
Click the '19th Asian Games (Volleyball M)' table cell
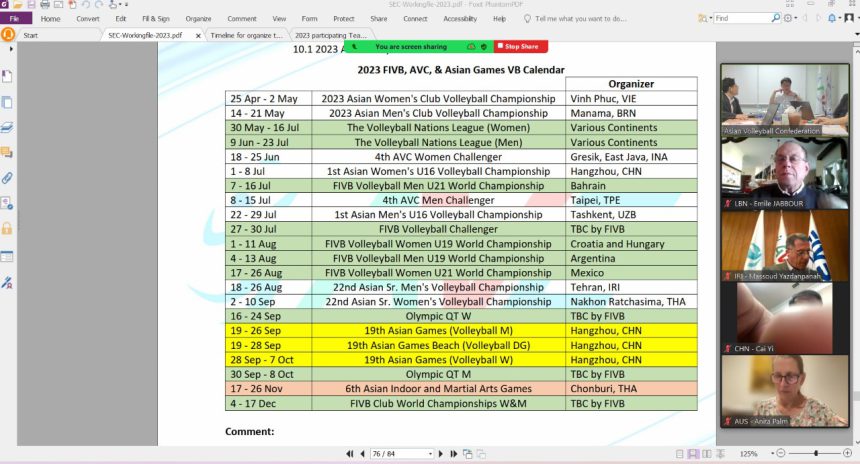click(x=438, y=331)
